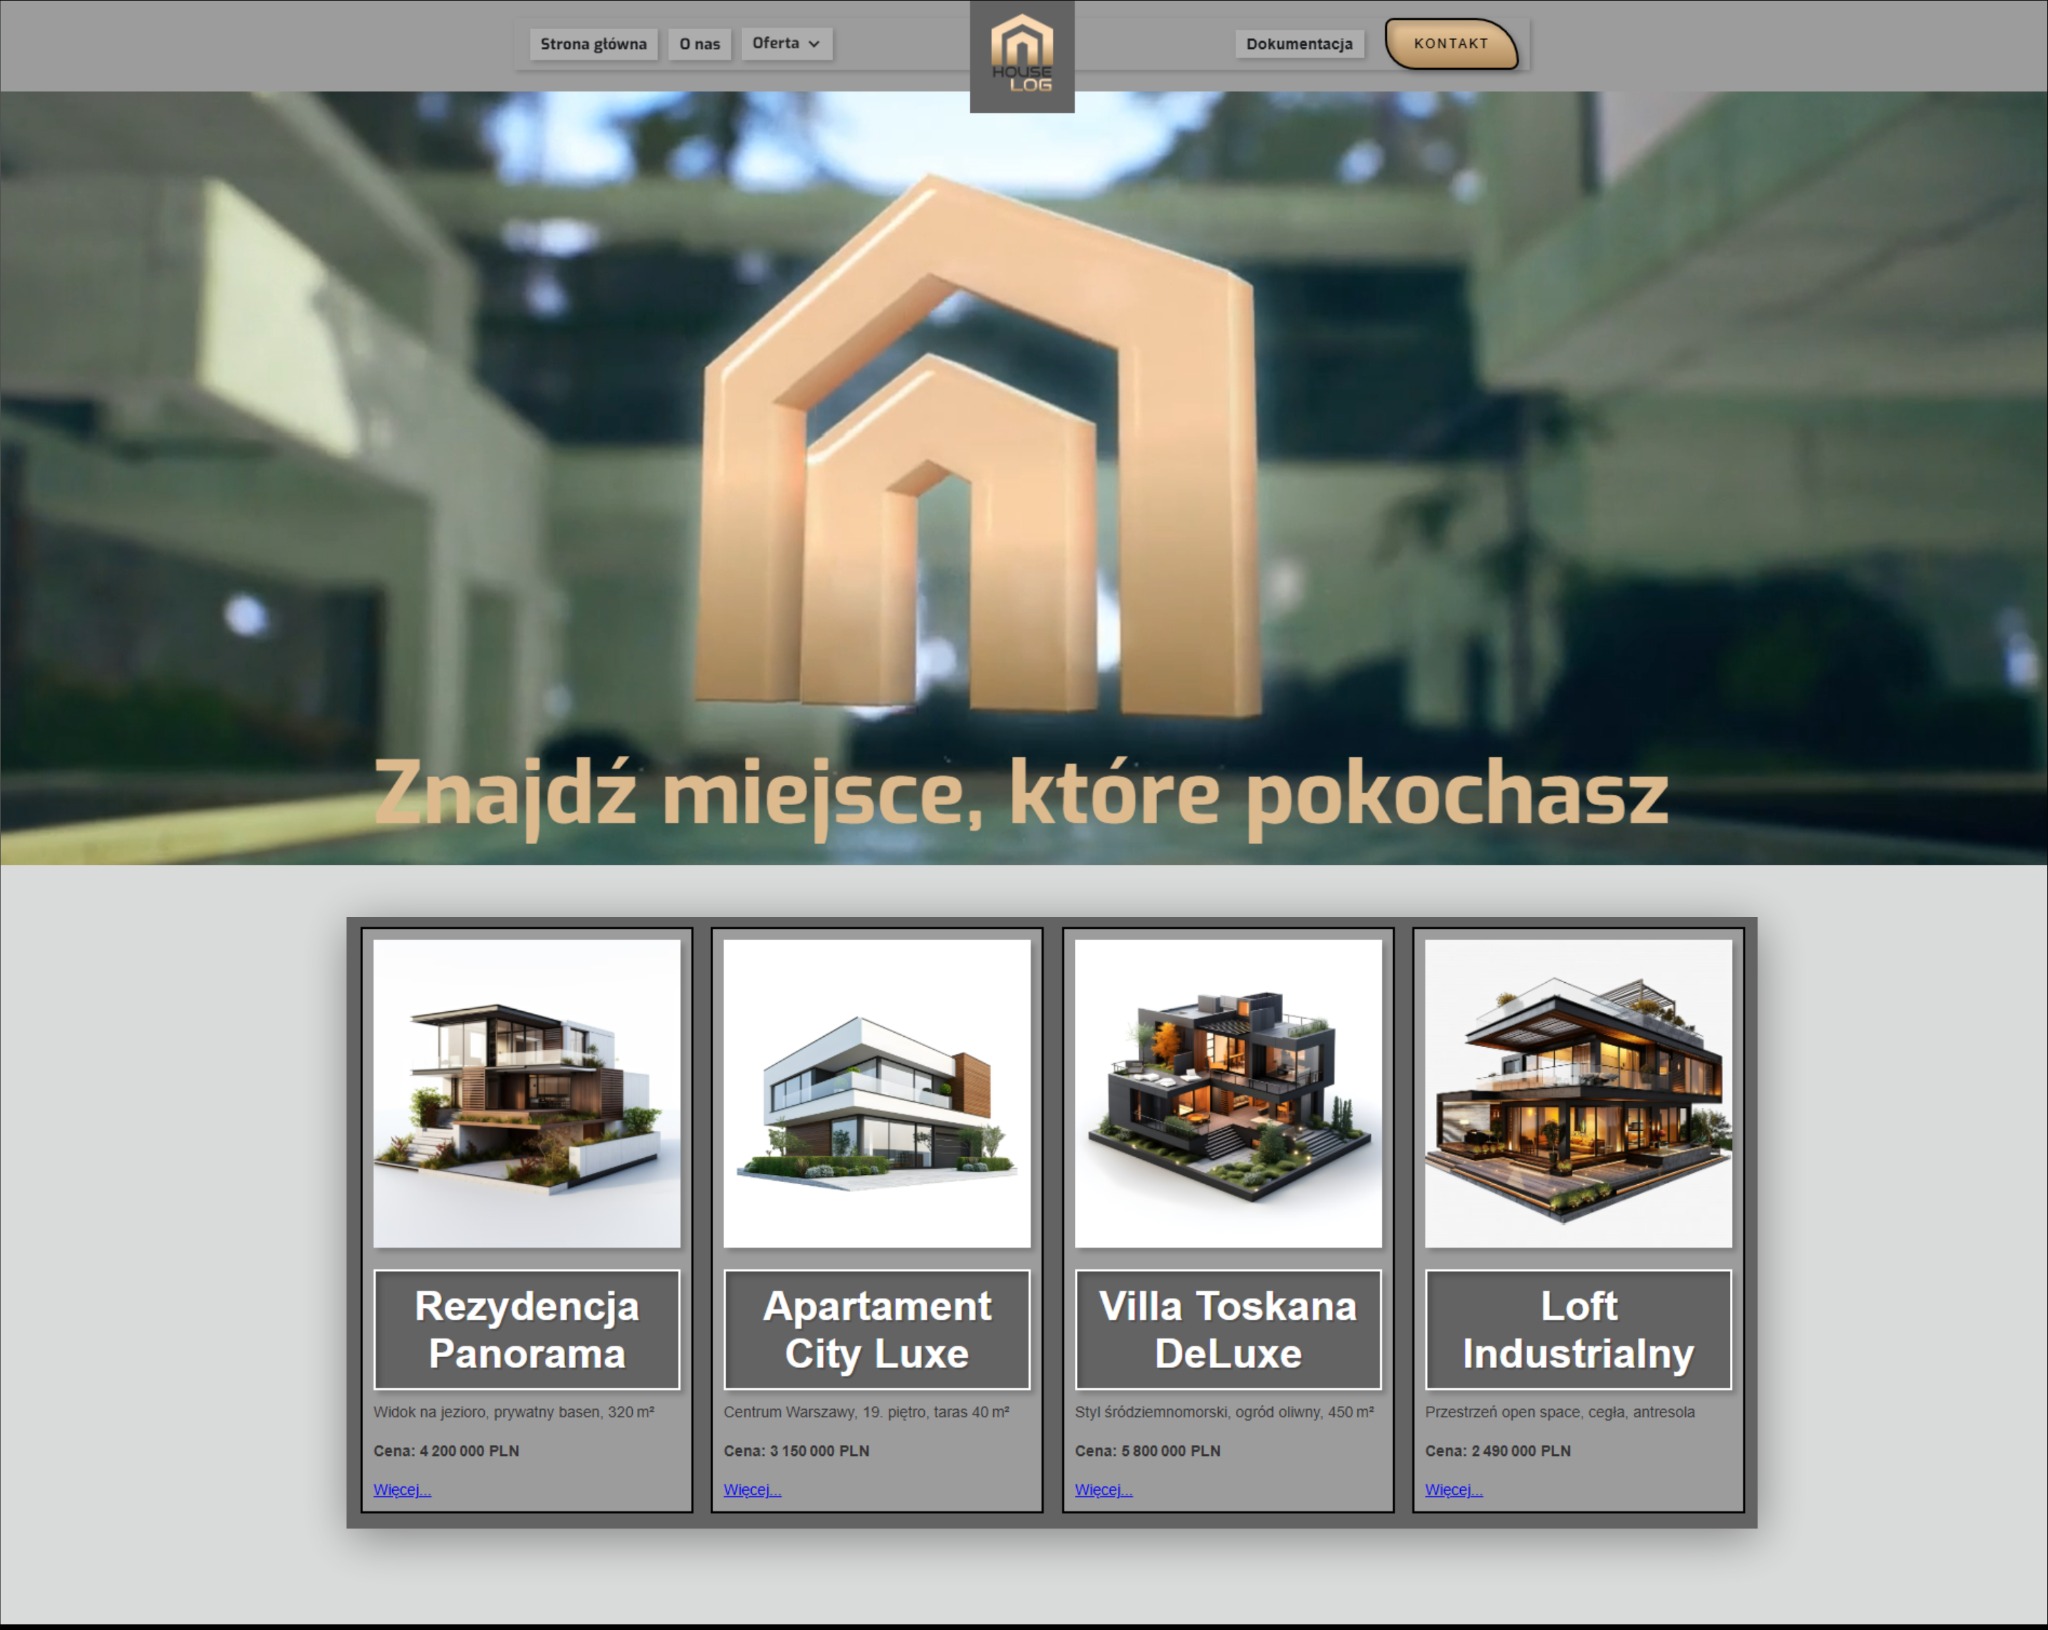Go to Dokumentacja from the top bar
The width and height of the screenshot is (2048, 1630).
pyautogui.click(x=1301, y=44)
